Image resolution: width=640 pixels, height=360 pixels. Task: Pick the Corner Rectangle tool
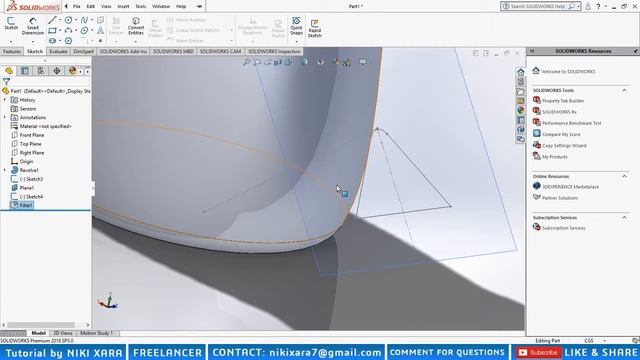tap(52, 30)
